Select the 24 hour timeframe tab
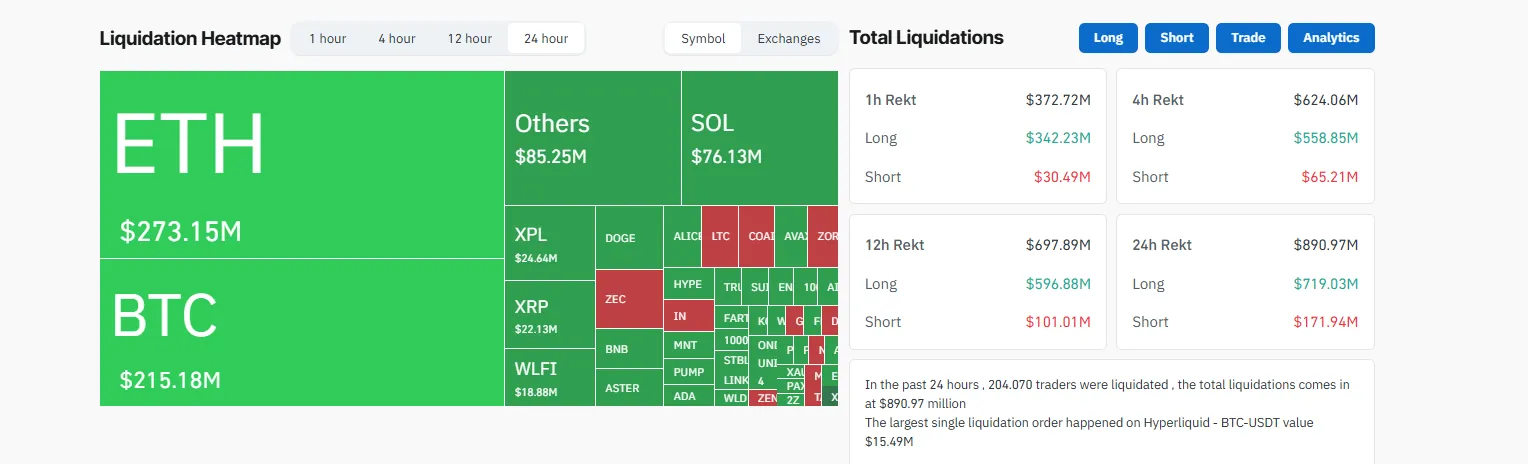1528x464 pixels. coord(545,39)
